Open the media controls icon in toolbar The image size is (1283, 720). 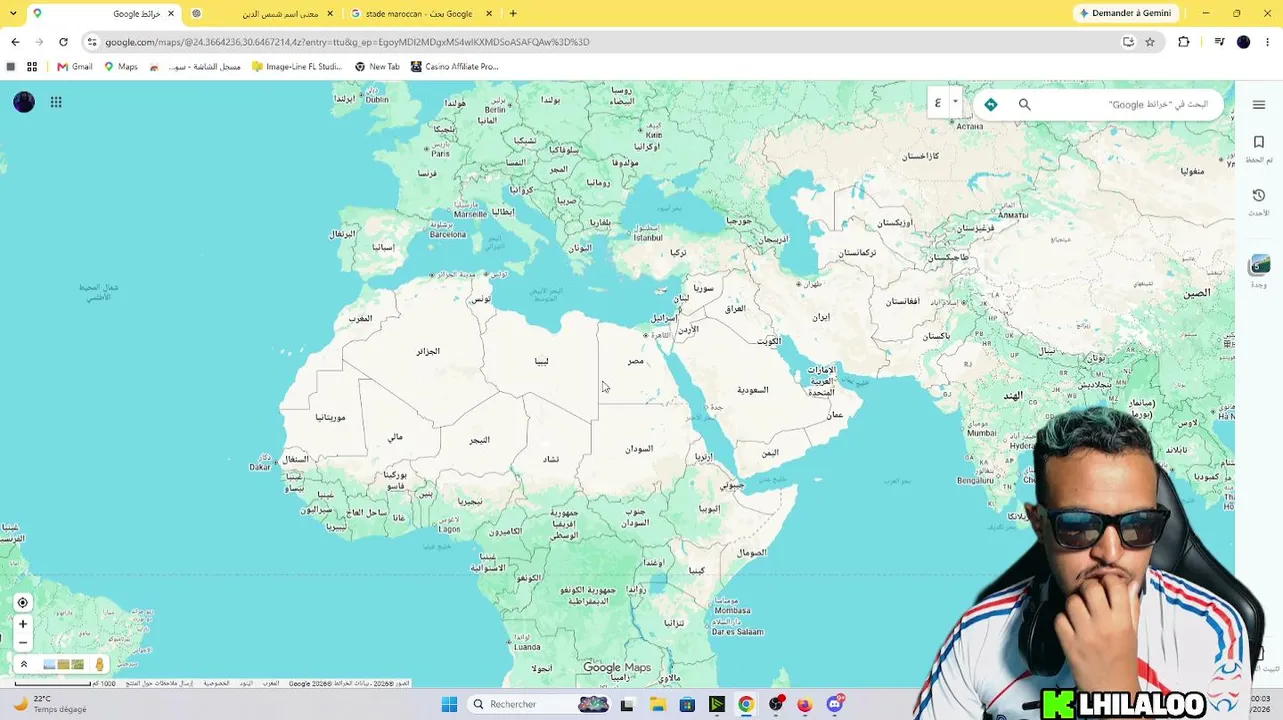coord(1219,42)
